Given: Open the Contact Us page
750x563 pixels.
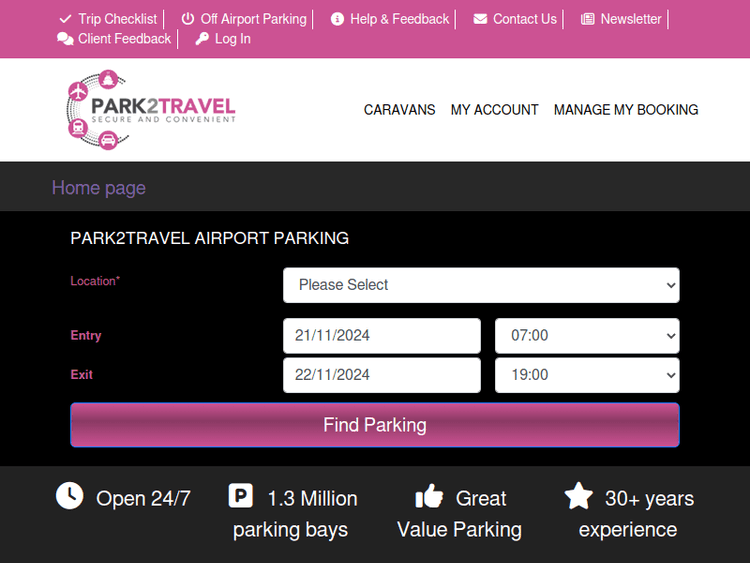Looking at the screenshot, I should click(525, 19).
